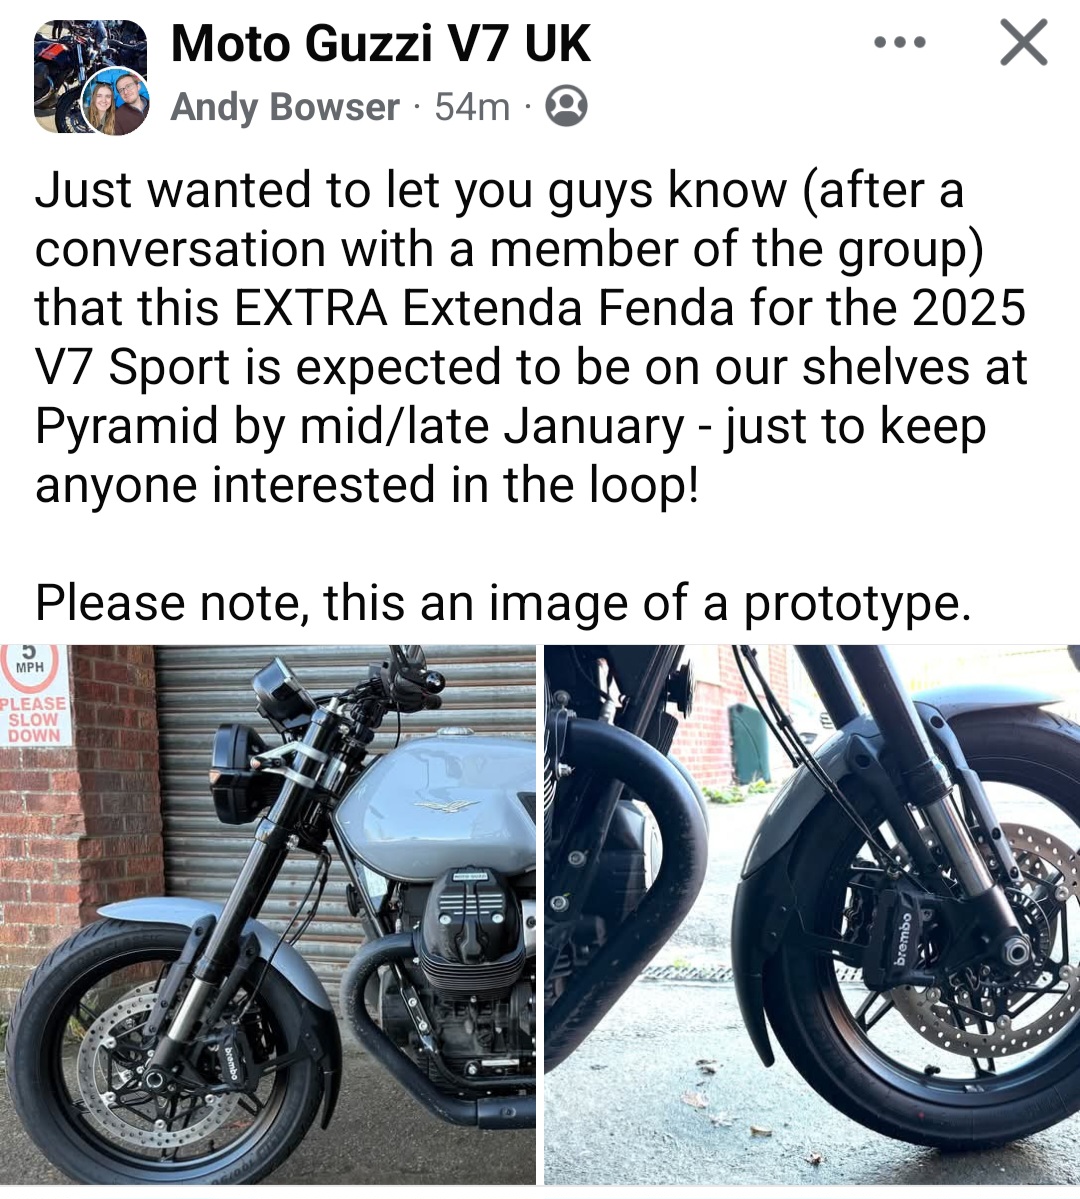This screenshot has height=1199, width=1080.
Task: Open the post's three-dot options menu
Action: pos(899,43)
